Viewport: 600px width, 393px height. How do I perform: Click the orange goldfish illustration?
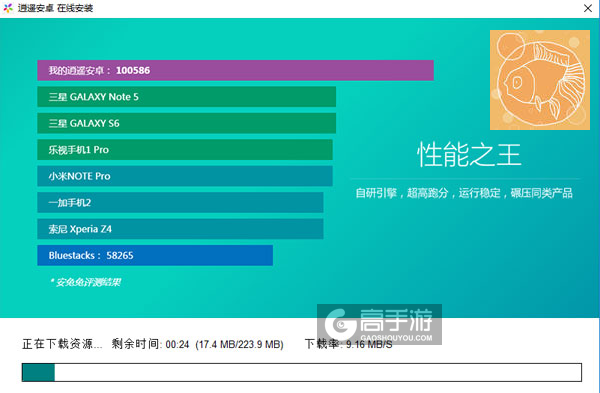(x=540, y=80)
